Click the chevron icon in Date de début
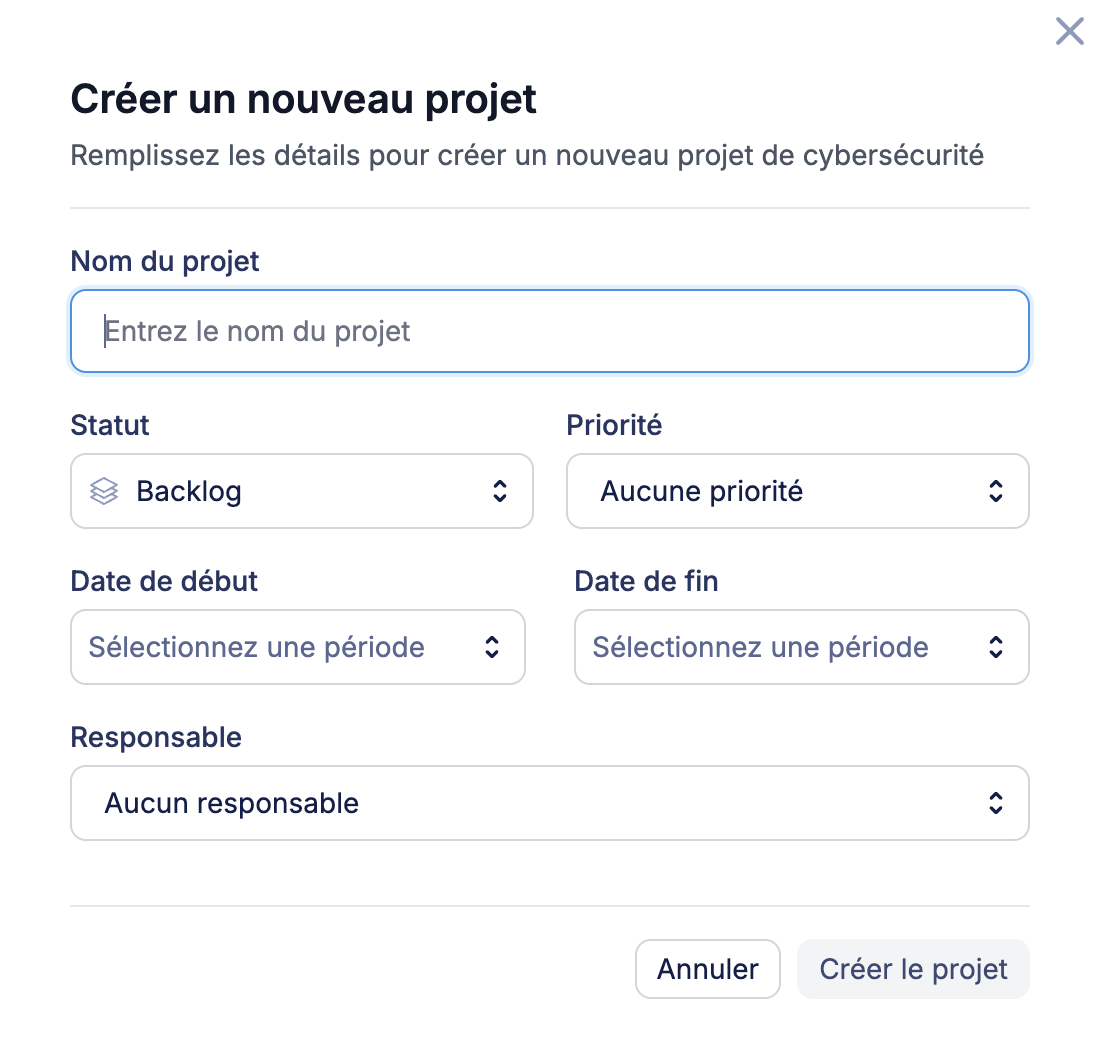This screenshot has height=1044, width=1104. pyautogui.click(x=492, y=647)
